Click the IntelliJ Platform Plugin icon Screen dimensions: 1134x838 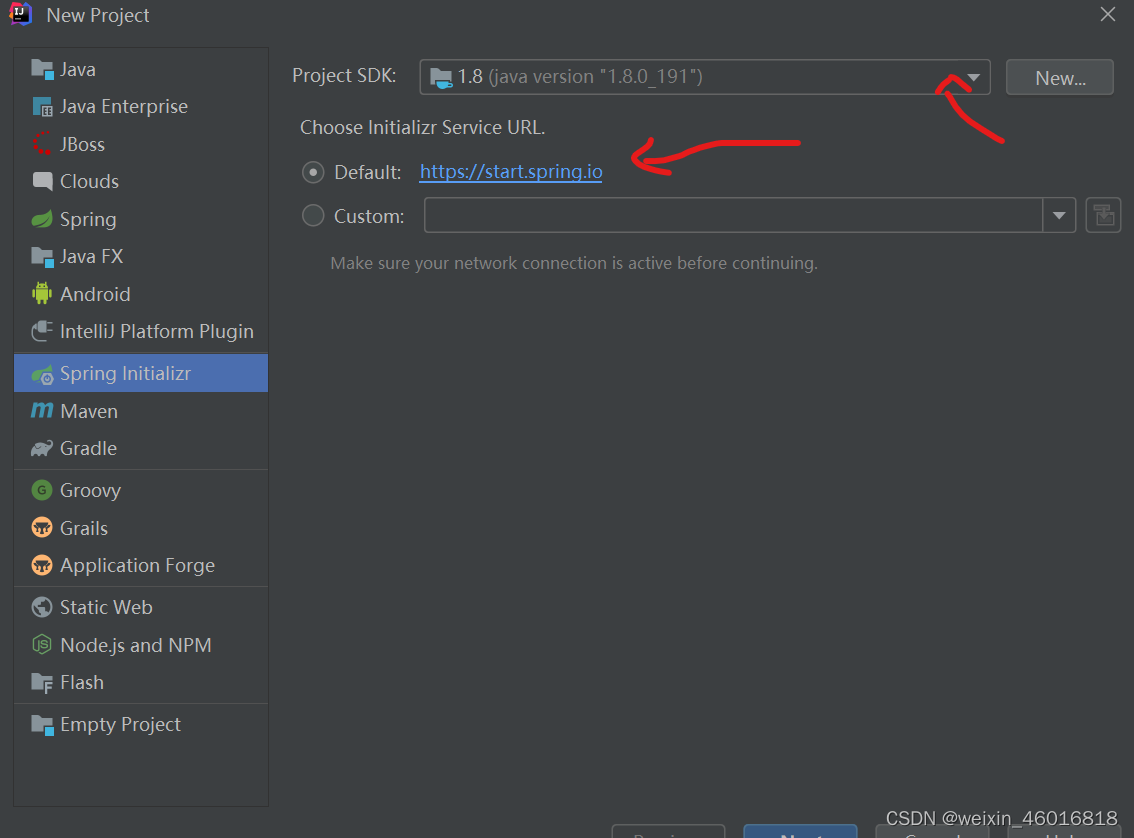pos(42,331)
